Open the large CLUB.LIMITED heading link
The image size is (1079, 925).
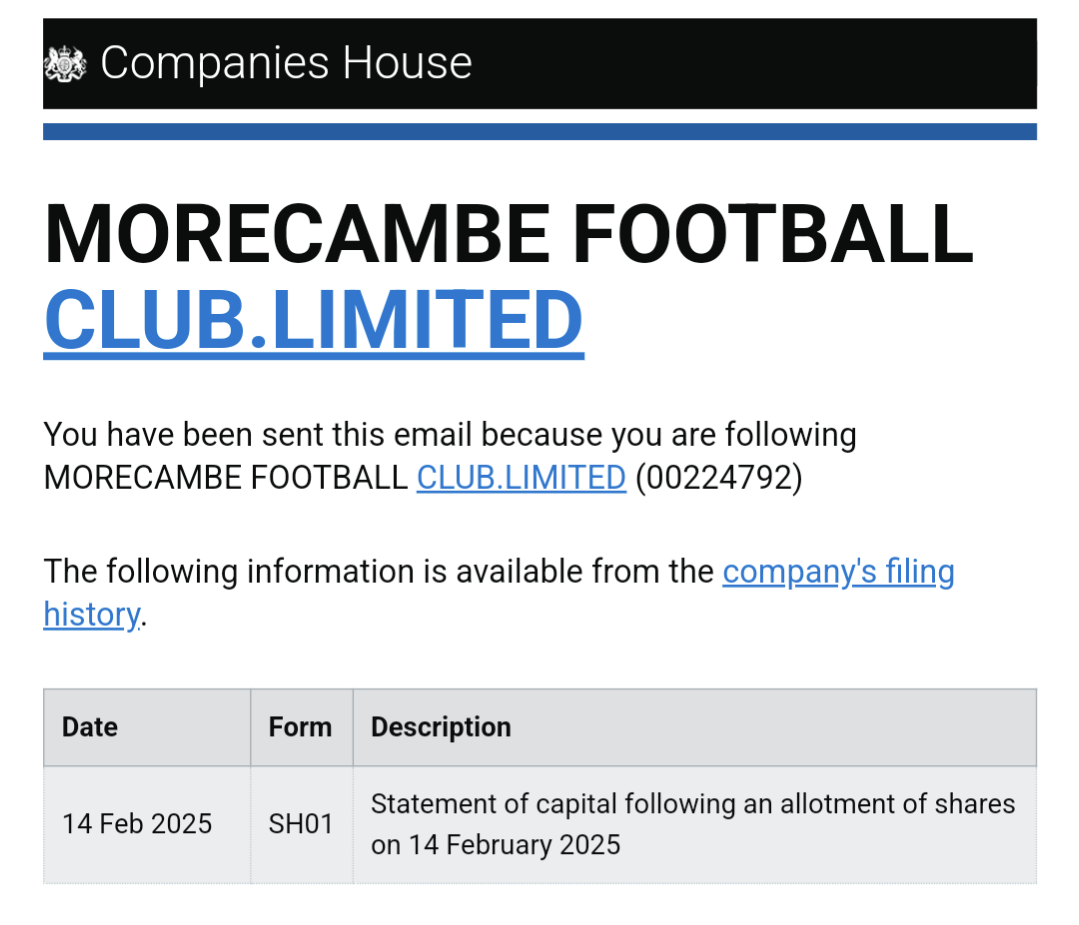coord(314,320)
